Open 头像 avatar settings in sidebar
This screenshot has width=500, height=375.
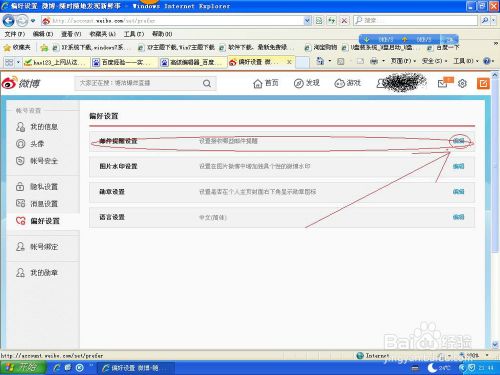[30, 144]
